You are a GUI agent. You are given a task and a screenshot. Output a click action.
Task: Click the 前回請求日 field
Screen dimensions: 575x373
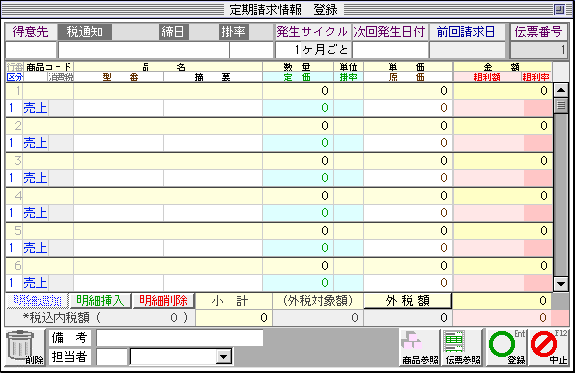pos(467,50)
